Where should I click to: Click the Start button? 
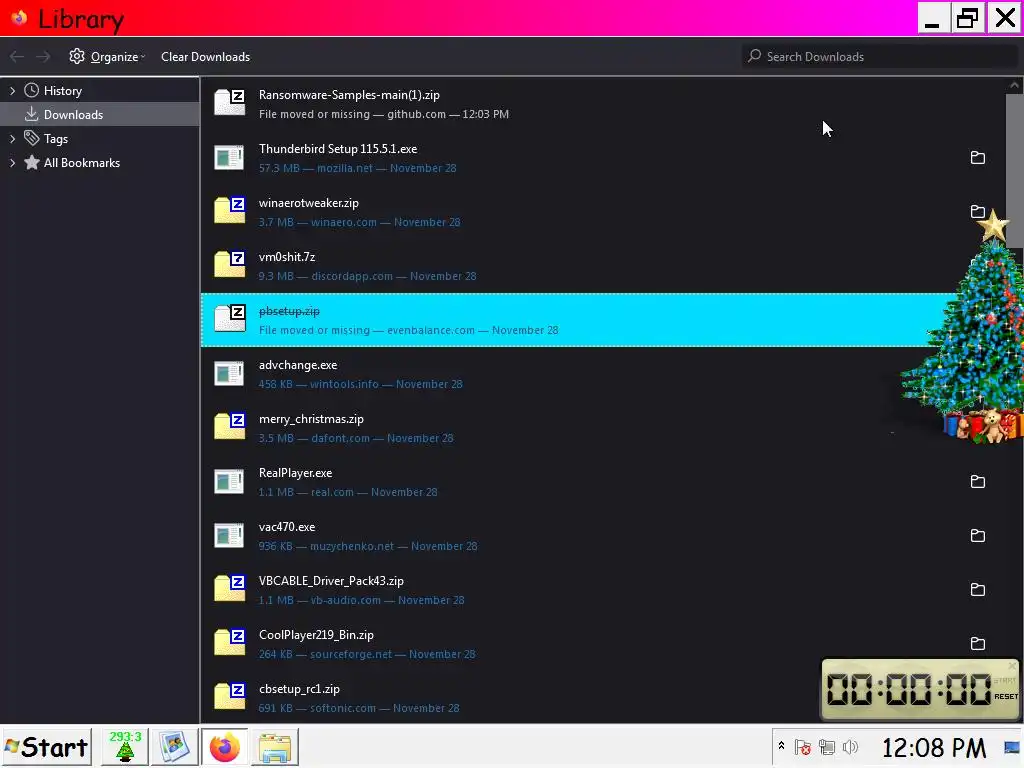pyautogui.click(x=46, y=747)
